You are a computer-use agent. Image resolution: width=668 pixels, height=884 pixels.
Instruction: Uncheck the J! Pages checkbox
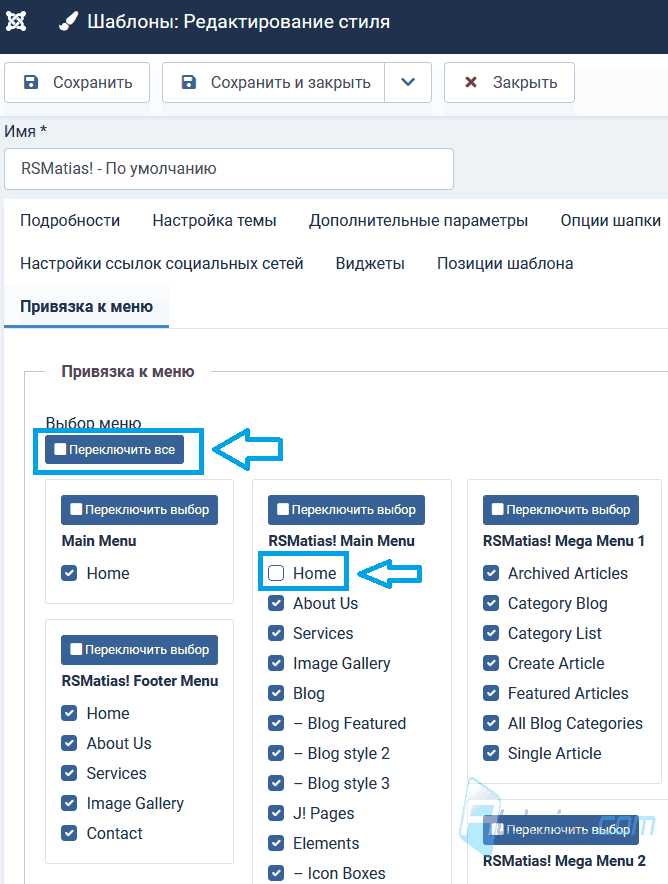[x=276, y=813]
